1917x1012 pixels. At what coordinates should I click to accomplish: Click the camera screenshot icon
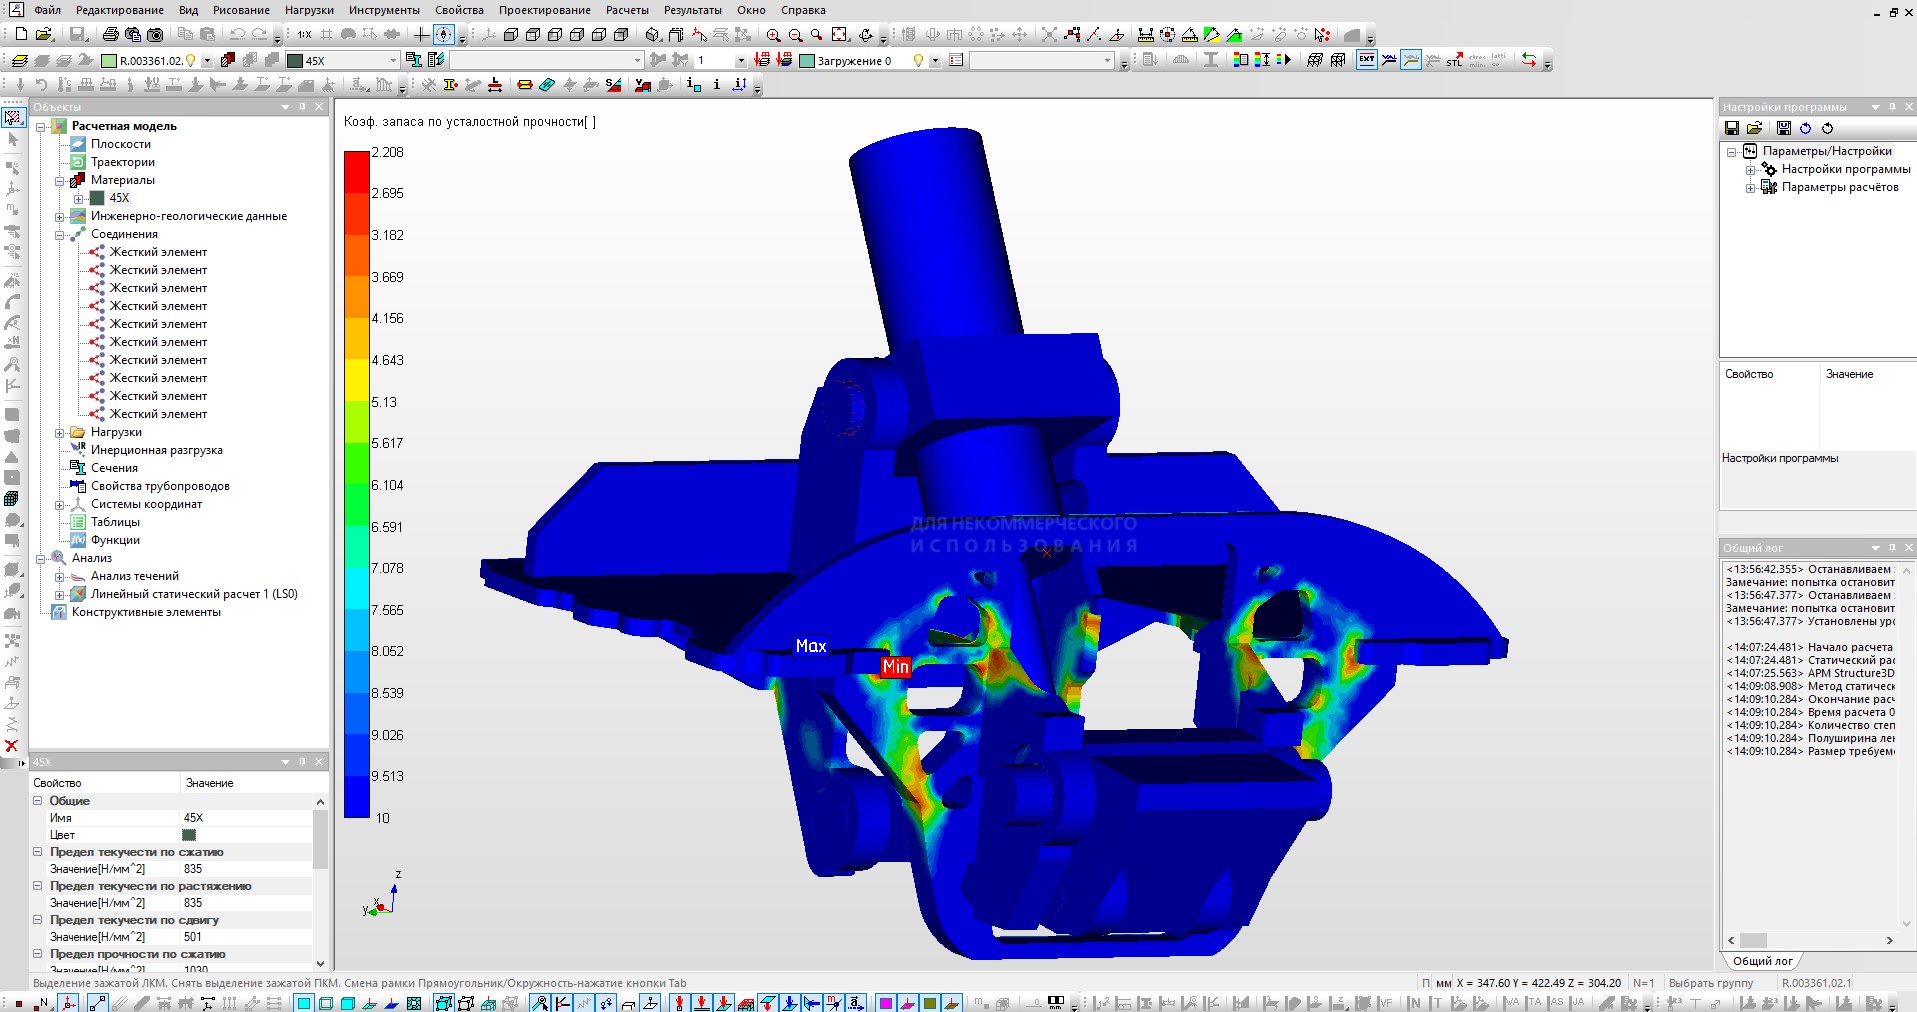coord(155,35)
